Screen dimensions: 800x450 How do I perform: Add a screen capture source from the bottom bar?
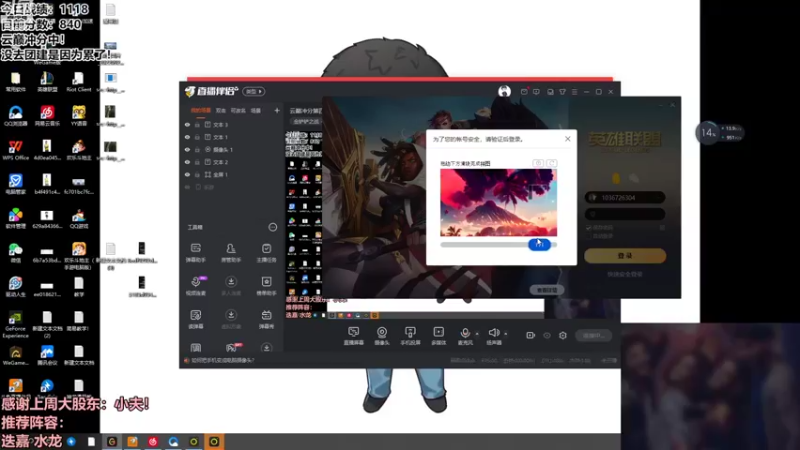point(354,336)
